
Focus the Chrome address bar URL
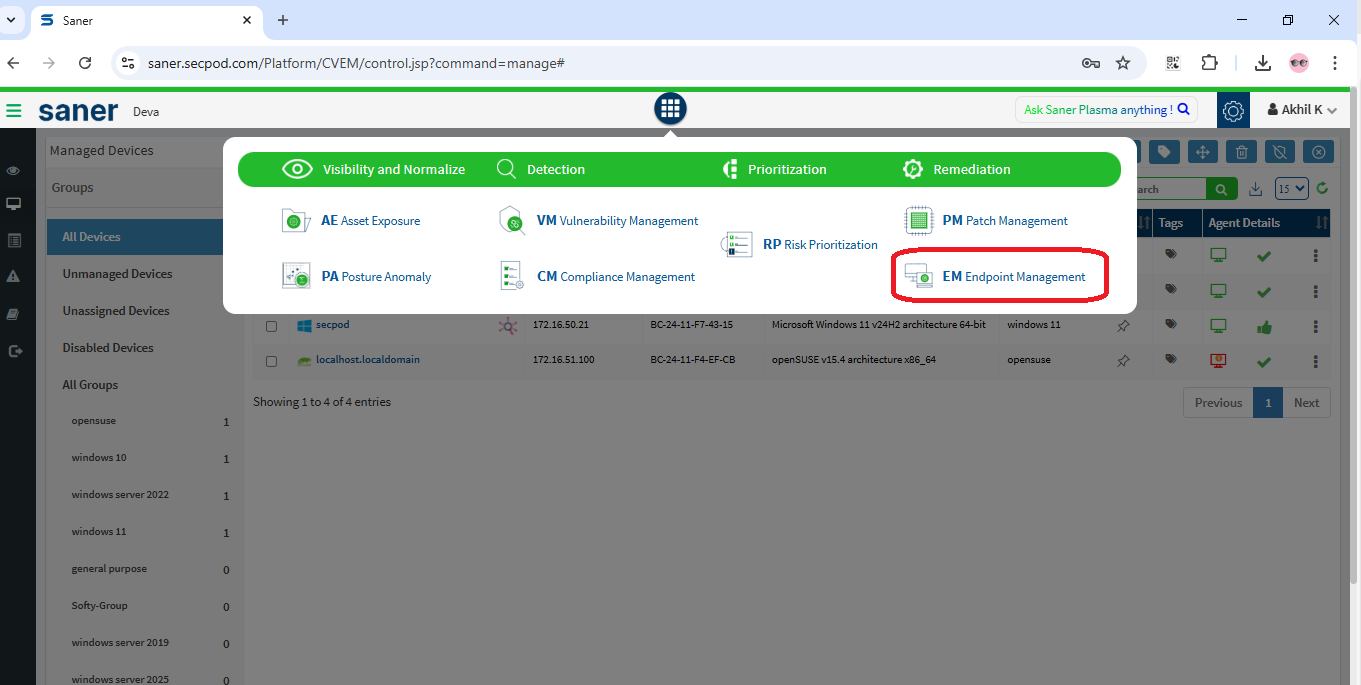point(356,63)
